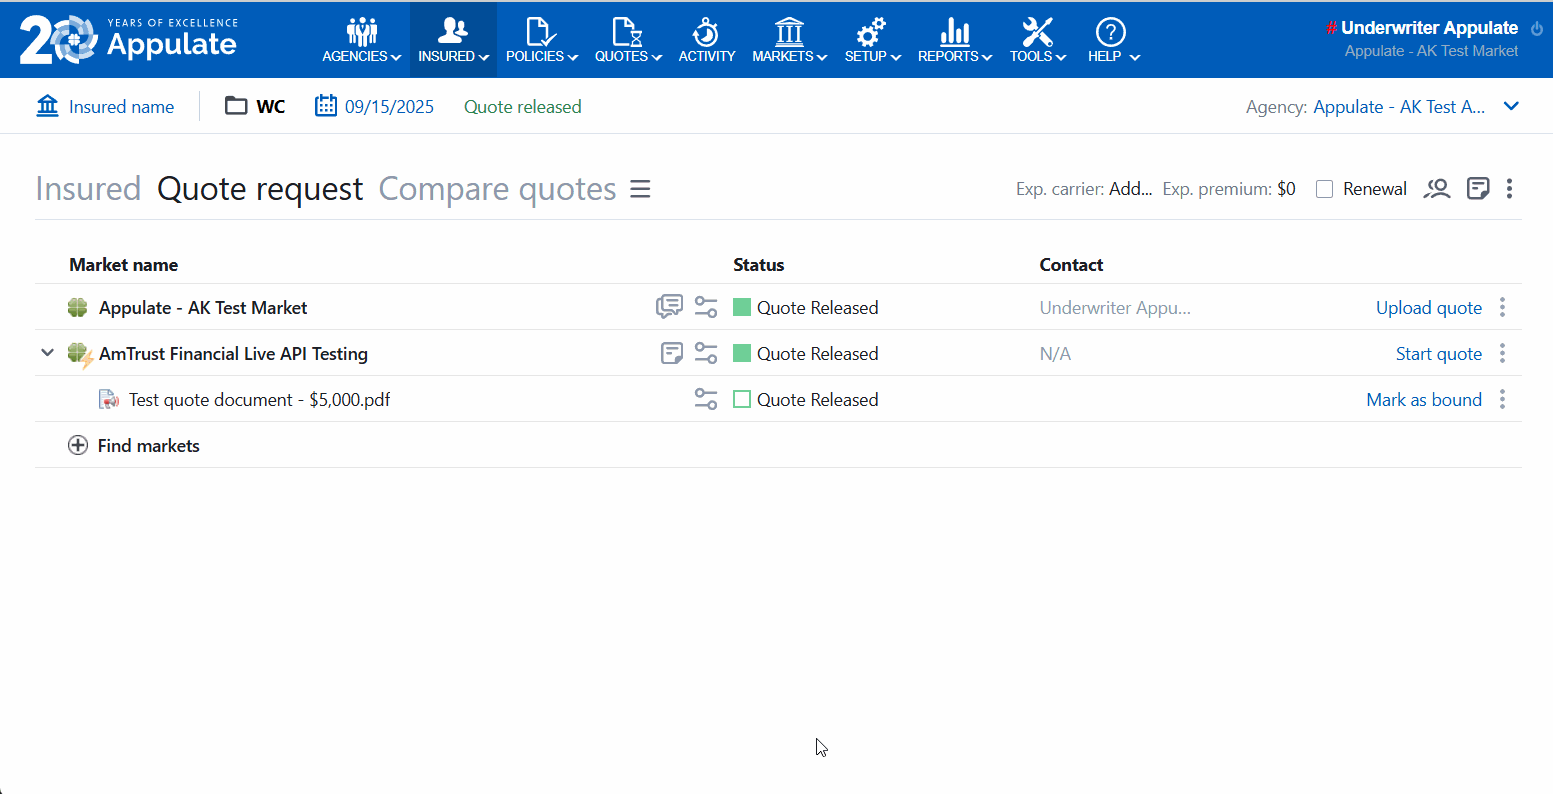Click the Appulate - AK Test Market clover icon
This screenshot has height=794, width=1553.
click(x=78, y=308)
